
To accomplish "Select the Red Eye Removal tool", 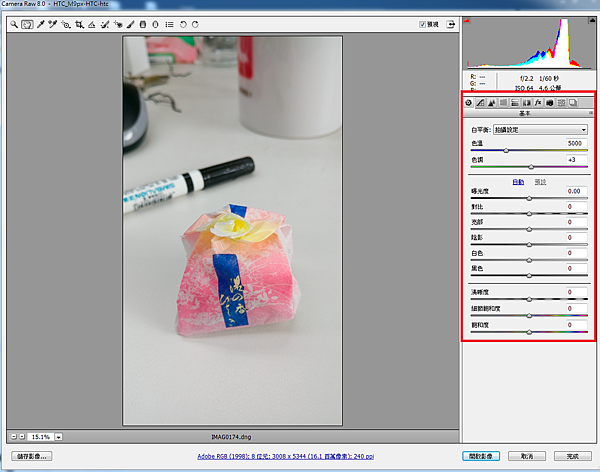I will click(118, 24).
